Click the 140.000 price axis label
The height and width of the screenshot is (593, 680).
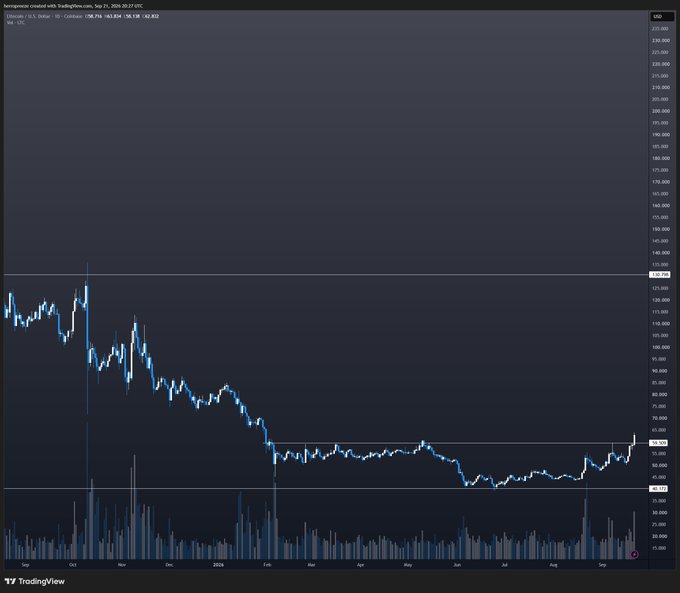660,252
